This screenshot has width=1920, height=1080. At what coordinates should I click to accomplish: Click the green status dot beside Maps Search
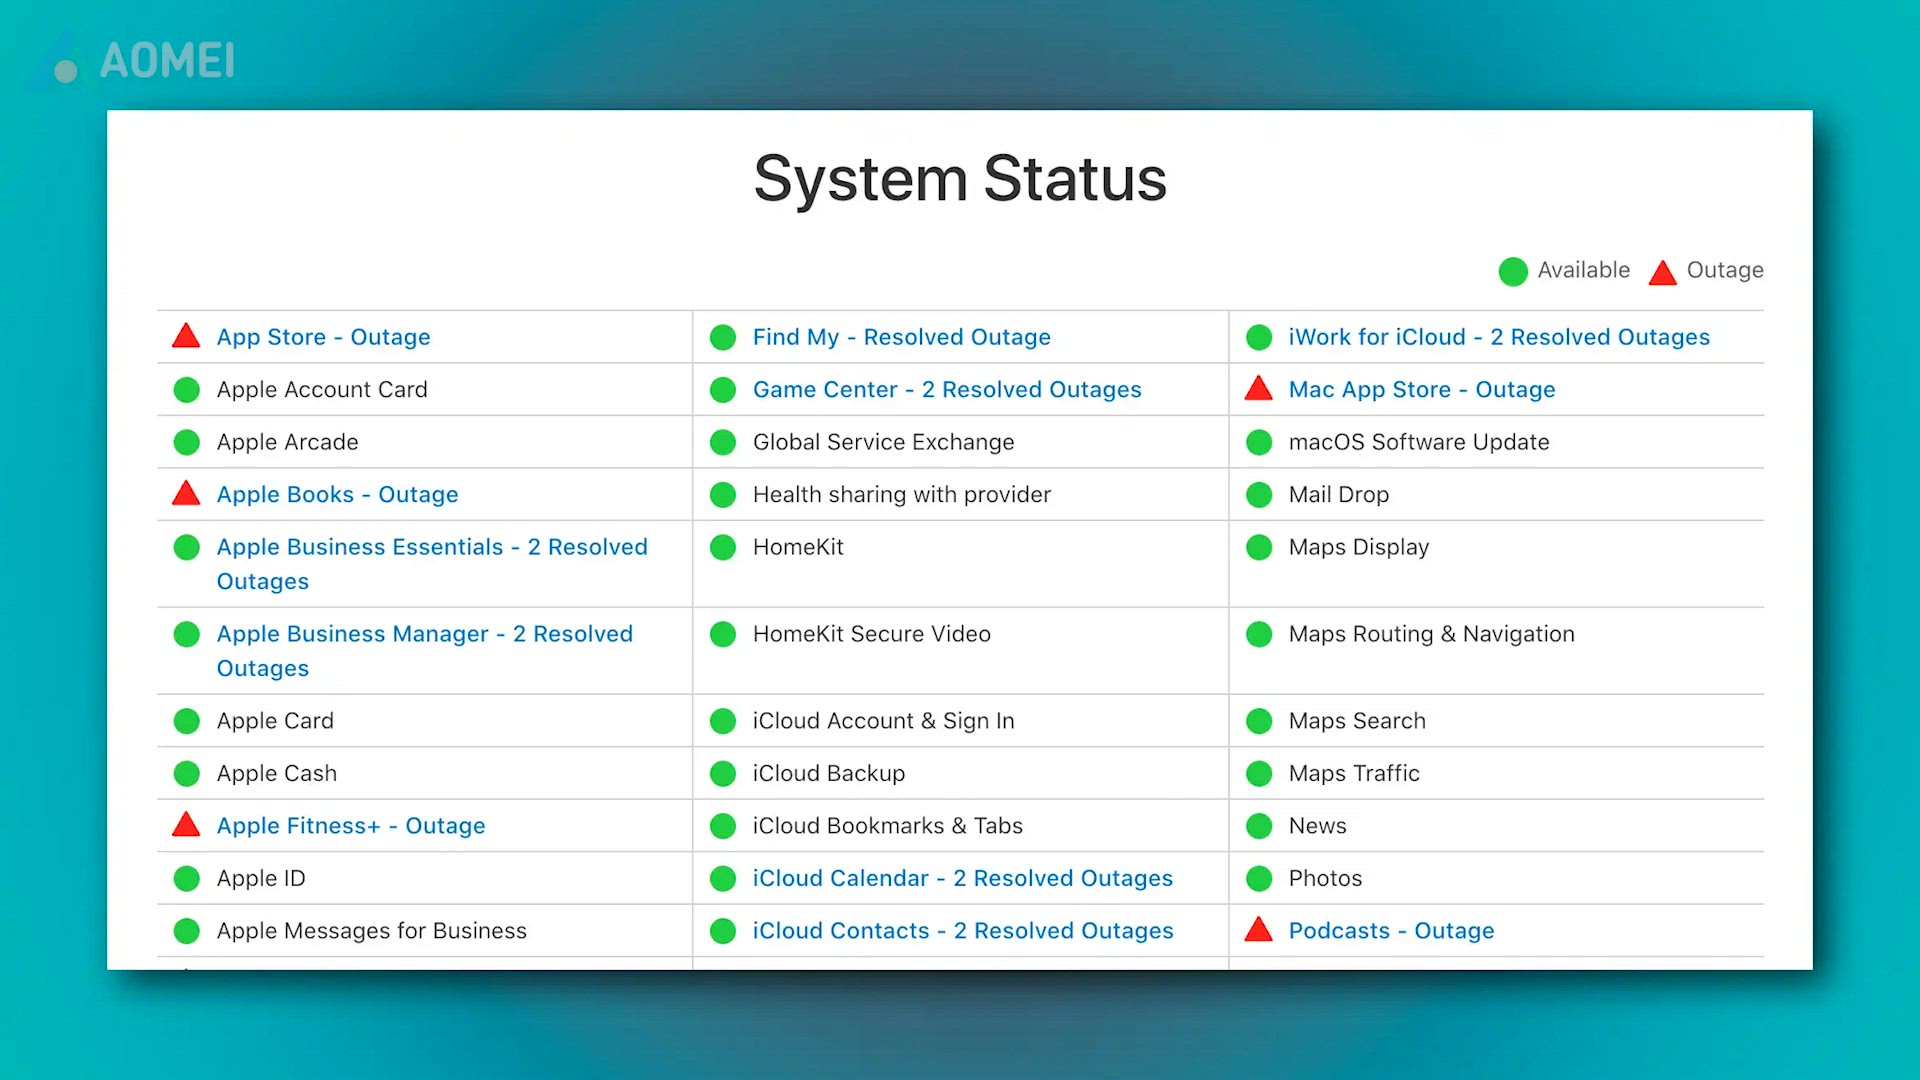(1259, 721)
